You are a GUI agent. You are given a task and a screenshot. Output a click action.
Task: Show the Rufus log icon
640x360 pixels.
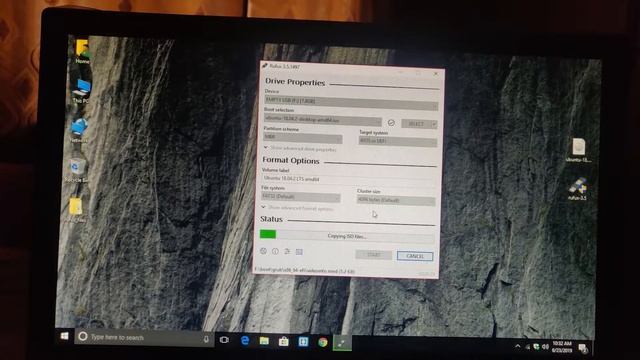pyautogui.click(x=299, y=252)
